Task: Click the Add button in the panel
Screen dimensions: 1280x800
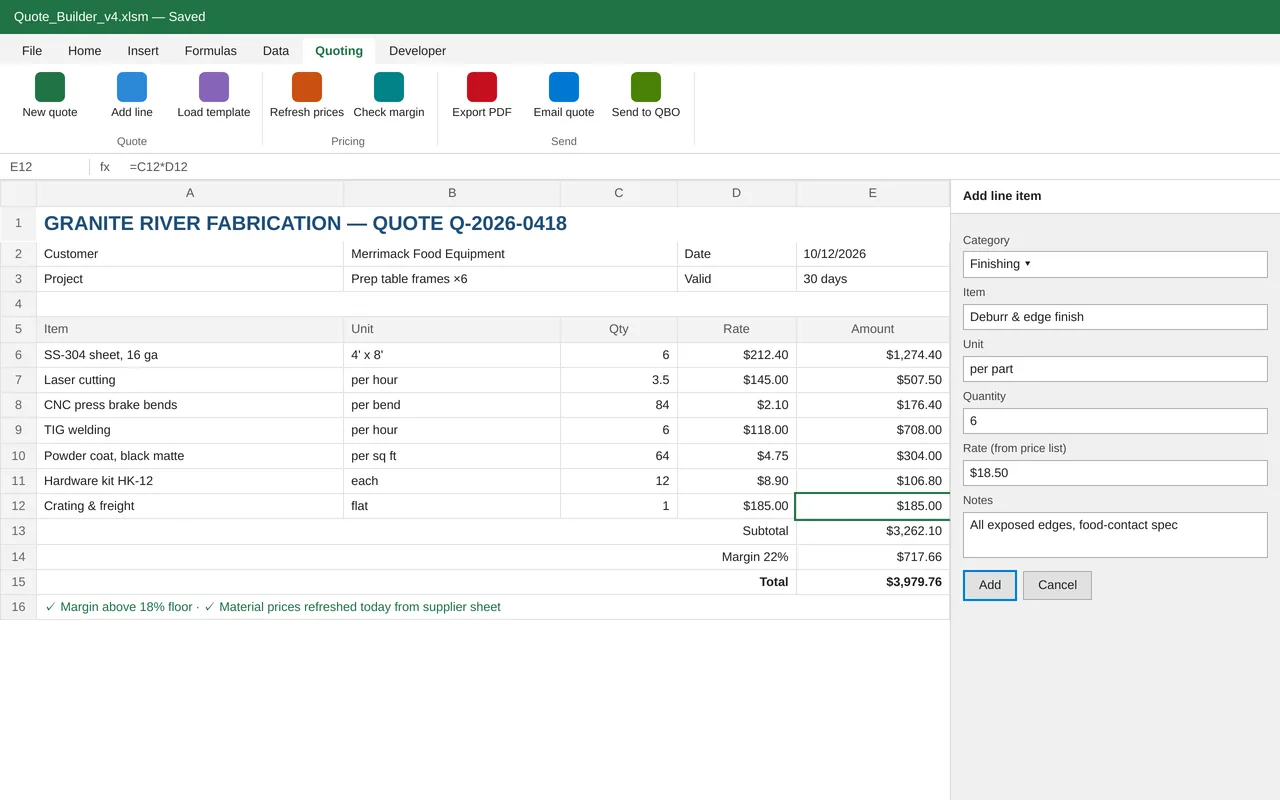Action: tap(990, 585)
